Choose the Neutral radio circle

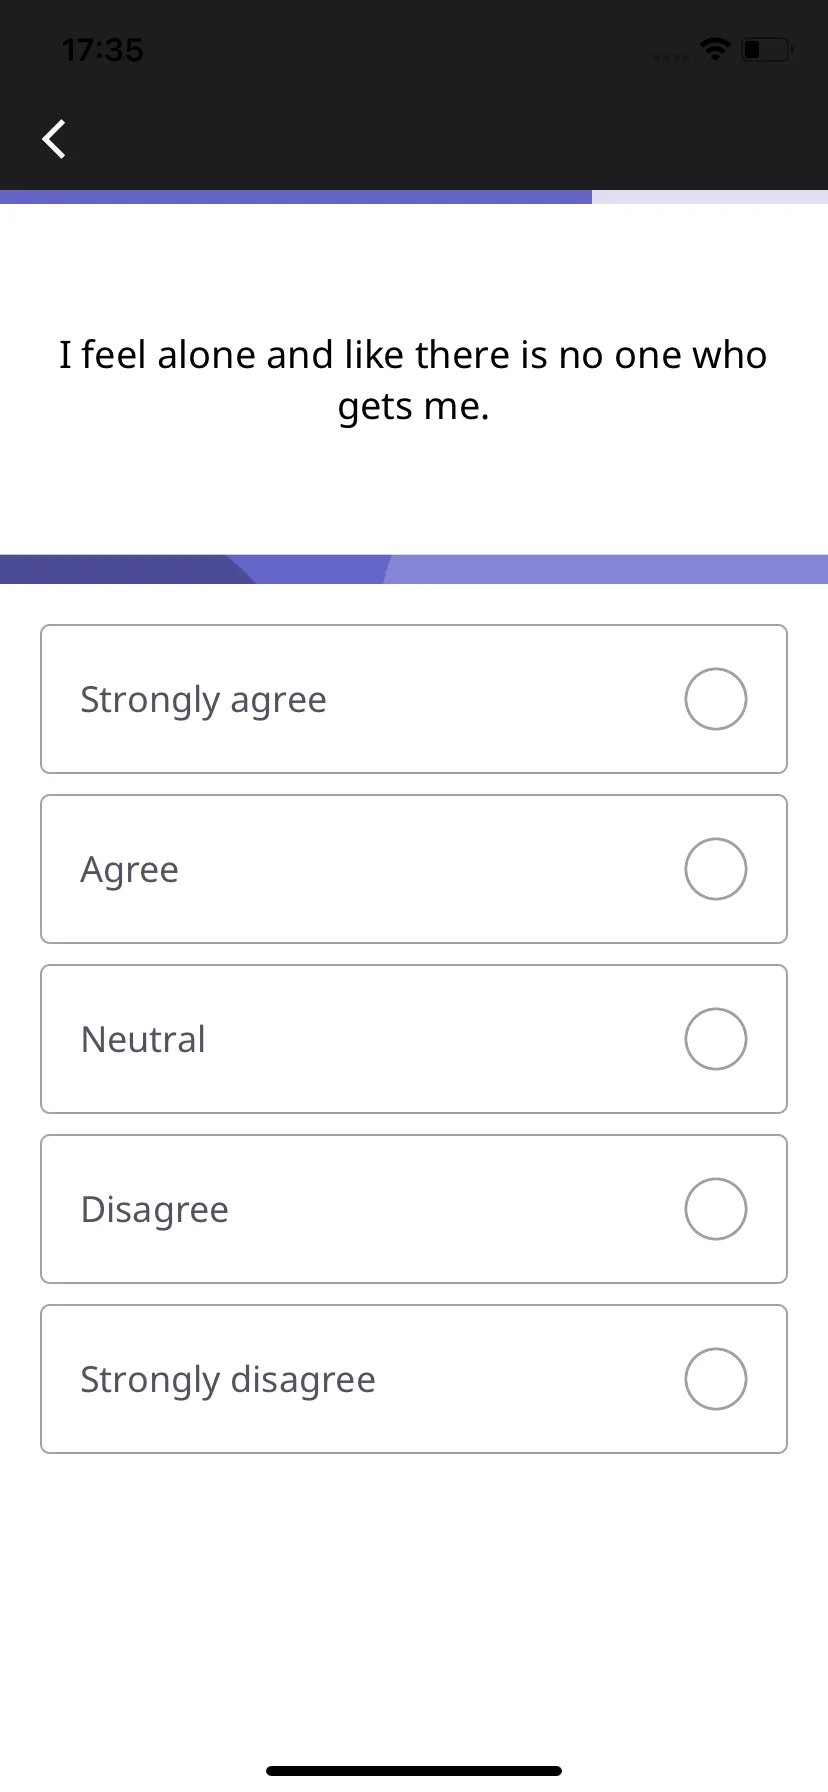[716, 1039]
